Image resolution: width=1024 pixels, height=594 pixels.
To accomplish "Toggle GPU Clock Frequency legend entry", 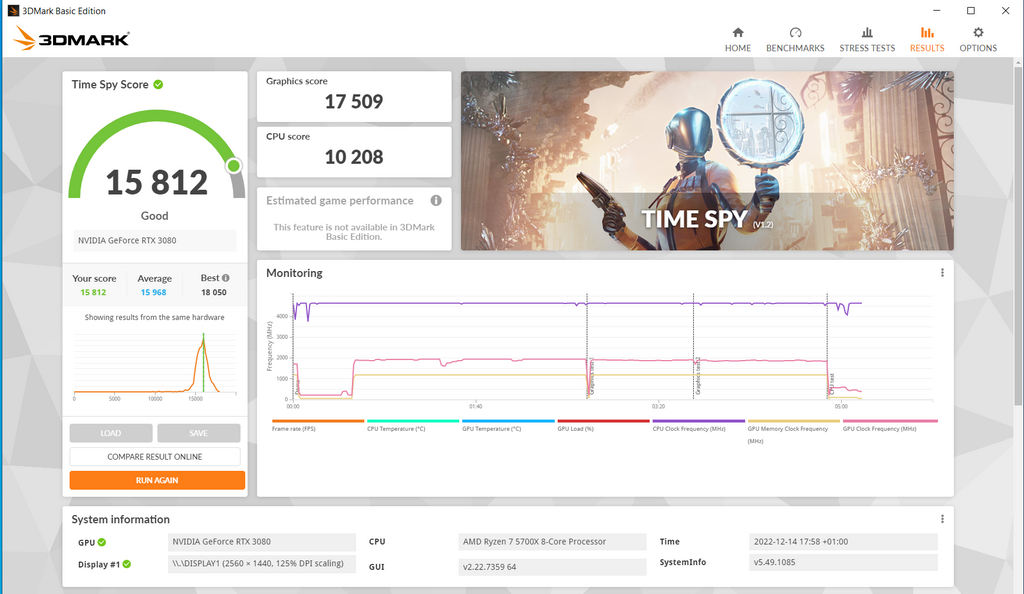I will click(x=889, y=426).
